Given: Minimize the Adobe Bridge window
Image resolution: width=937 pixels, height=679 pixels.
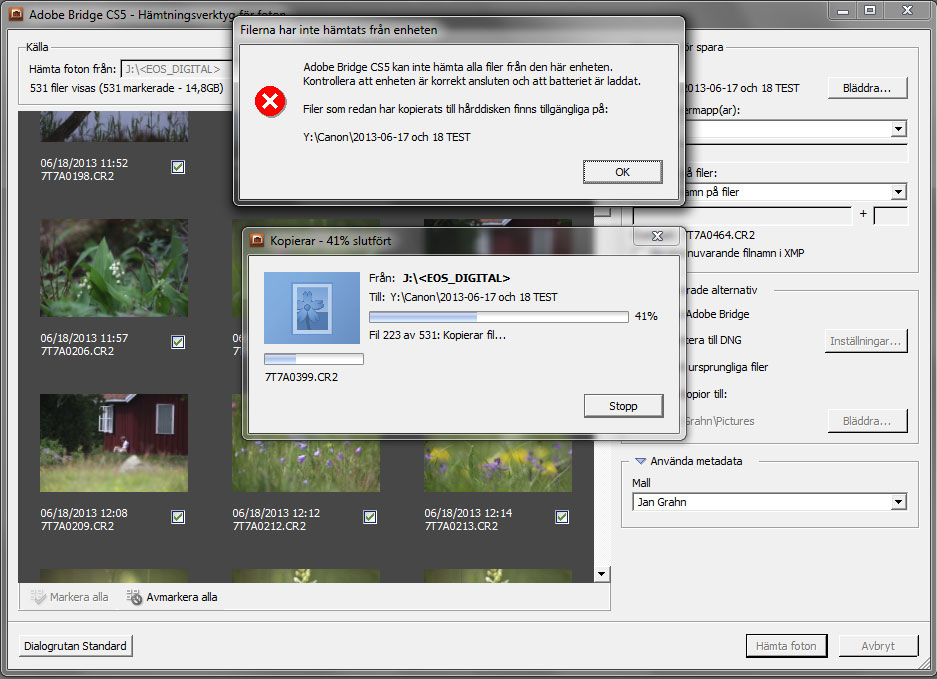Looking at the screenshot, I should point(843,10).
